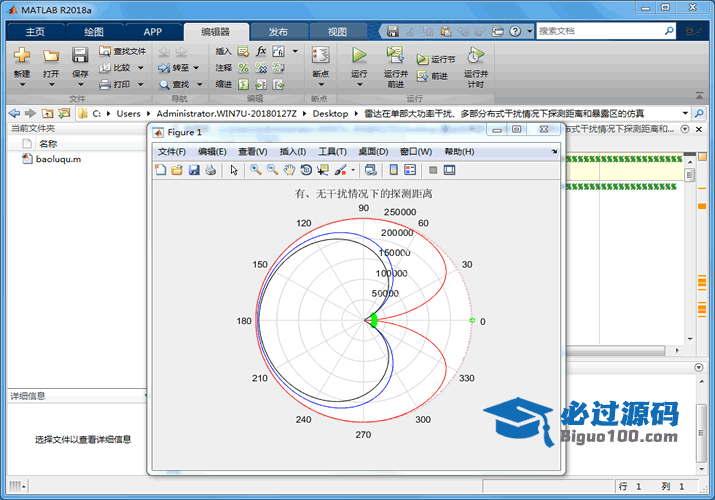
Task: Open the address bar path history dropdown
Action: coord(685,113)
